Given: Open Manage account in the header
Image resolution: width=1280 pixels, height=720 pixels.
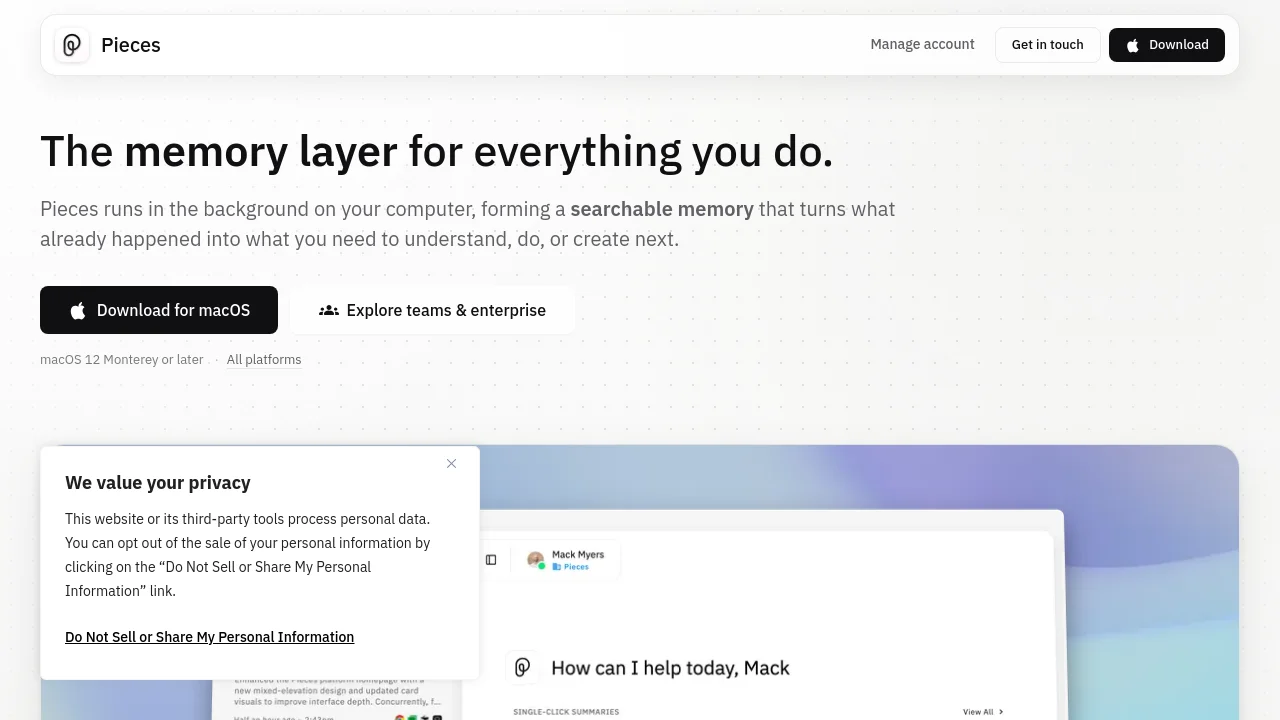Looking at the screenshot, I should [x=922, y=44].
